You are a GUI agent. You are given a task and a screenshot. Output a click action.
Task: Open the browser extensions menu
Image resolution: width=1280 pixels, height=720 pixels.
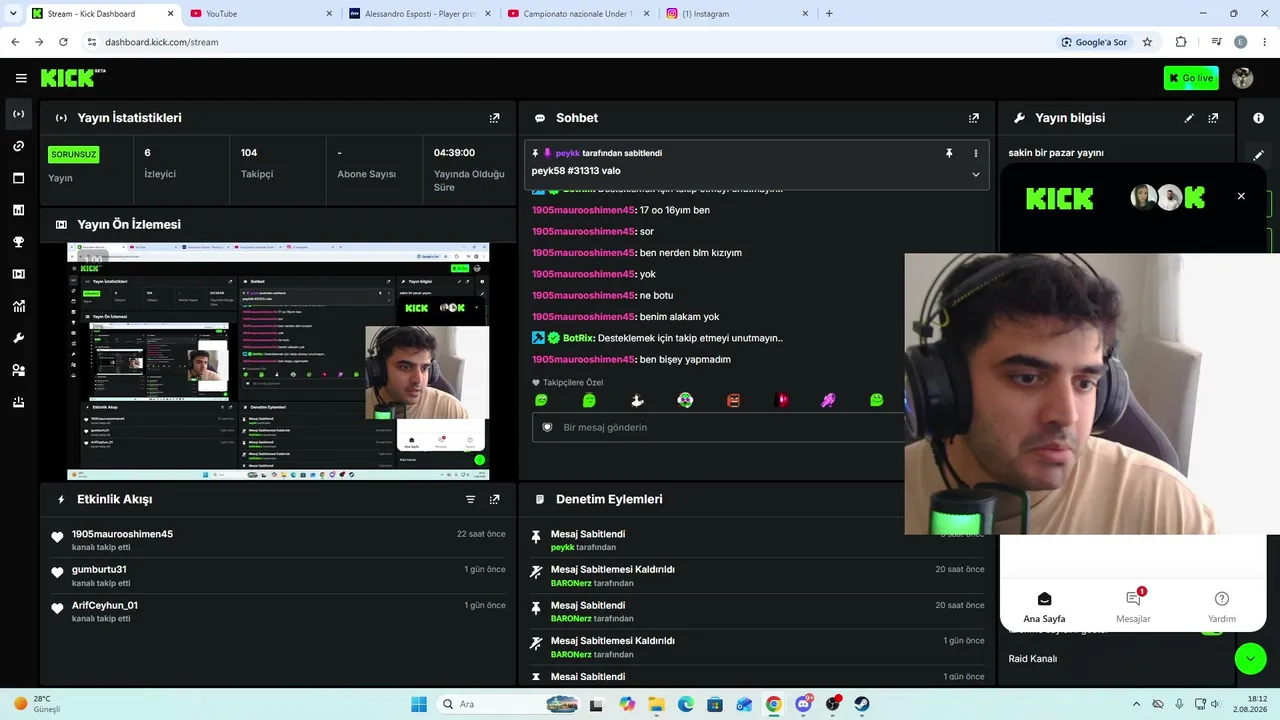point(1181,42)
